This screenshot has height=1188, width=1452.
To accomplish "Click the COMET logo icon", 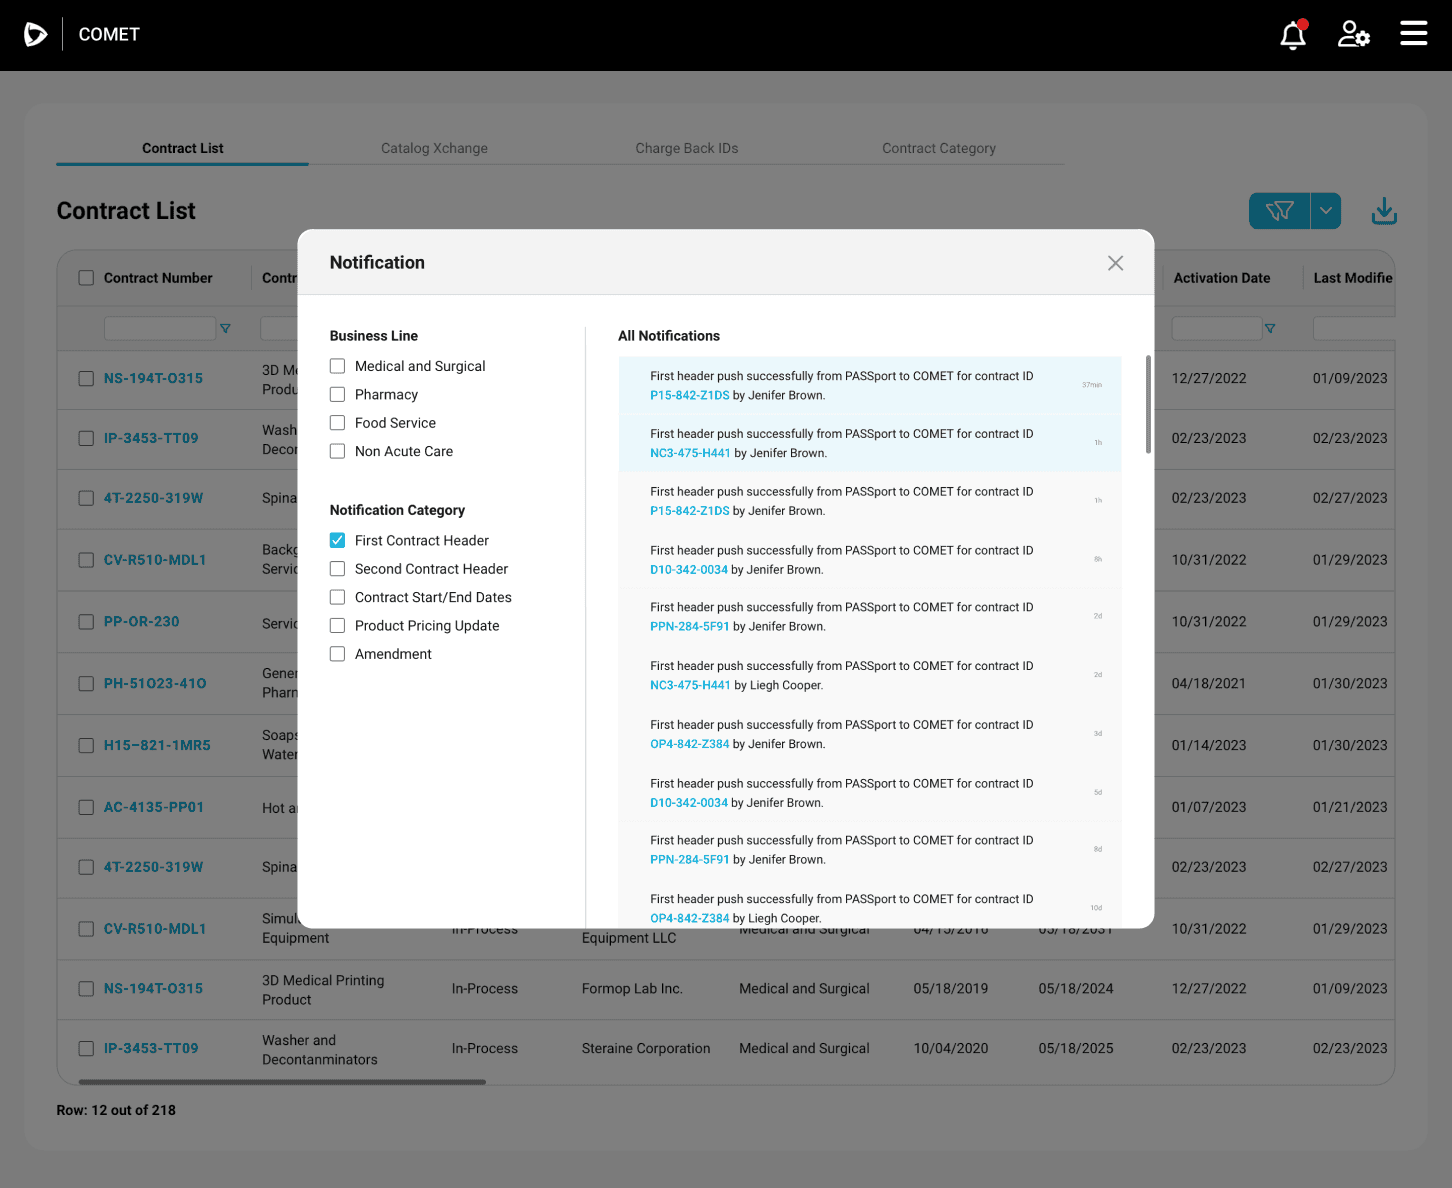I will click(35, 35).
